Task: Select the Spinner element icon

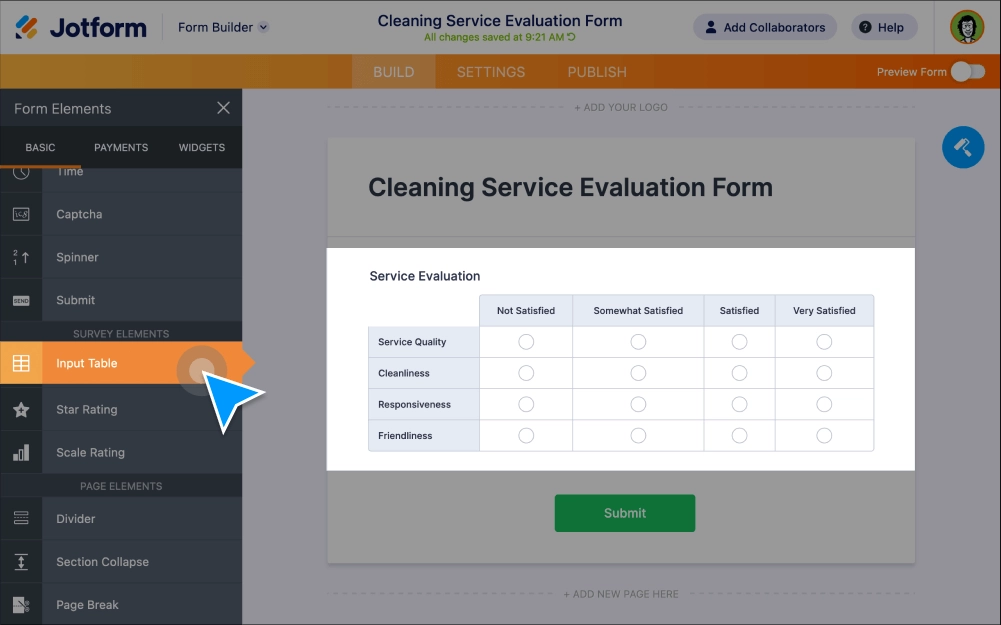Action: [x=21, y=257]
